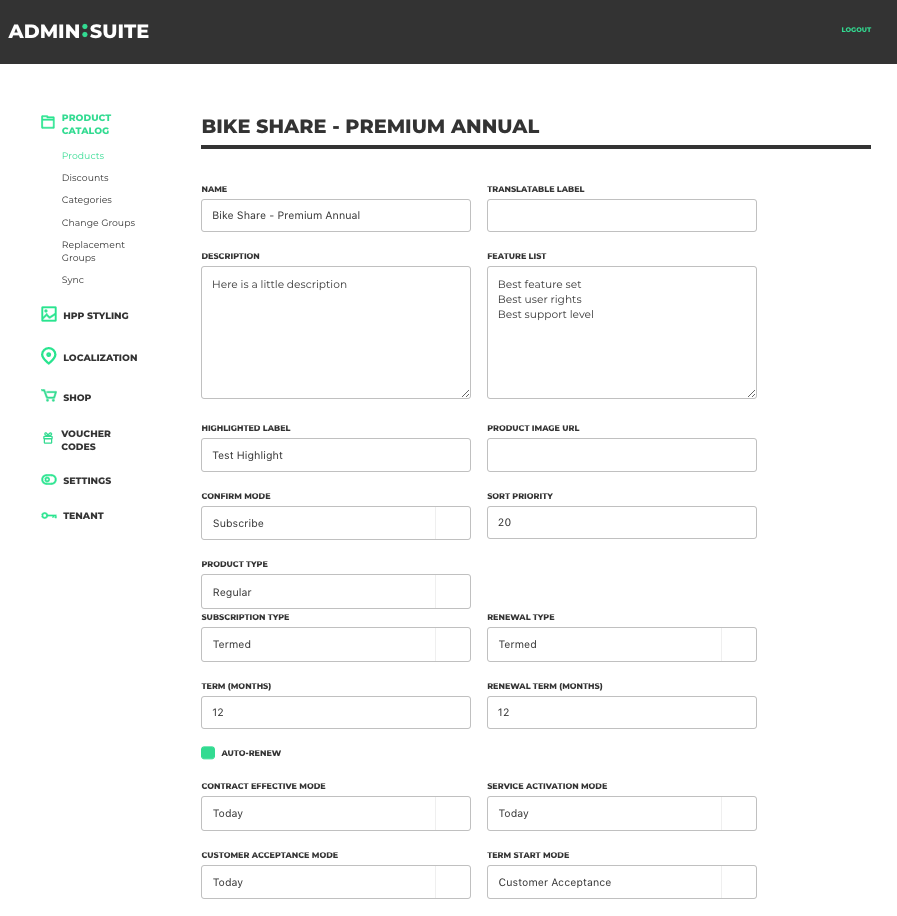
Task: Open the Confirm Mode dropdown
Action: coord(336,523)
